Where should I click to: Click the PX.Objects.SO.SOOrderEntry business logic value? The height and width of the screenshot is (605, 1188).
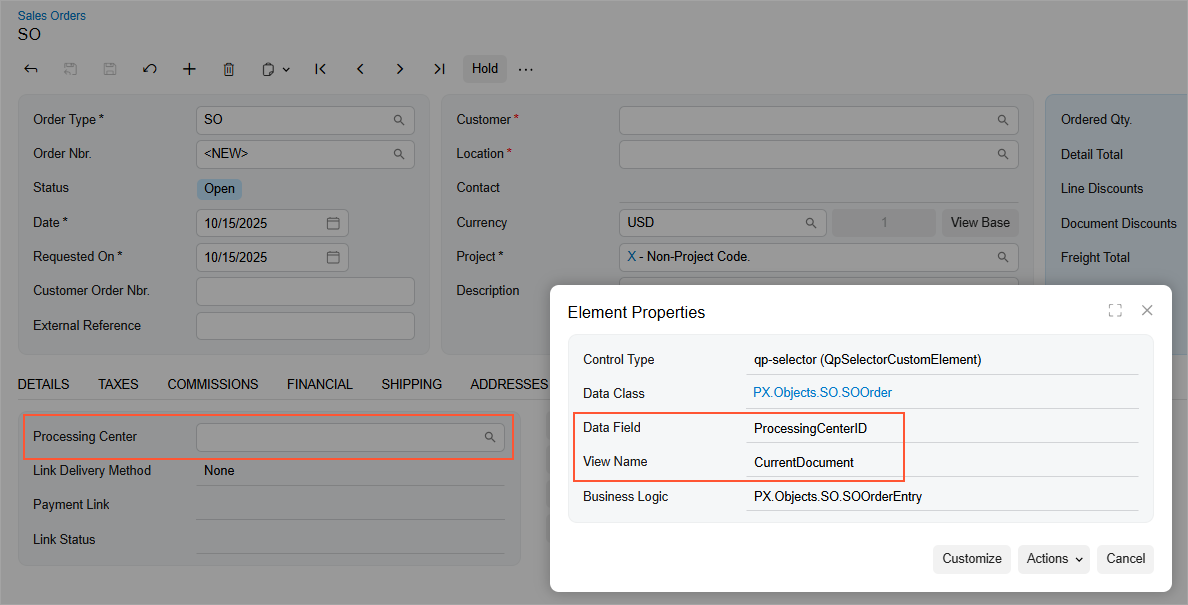[838, 497]
